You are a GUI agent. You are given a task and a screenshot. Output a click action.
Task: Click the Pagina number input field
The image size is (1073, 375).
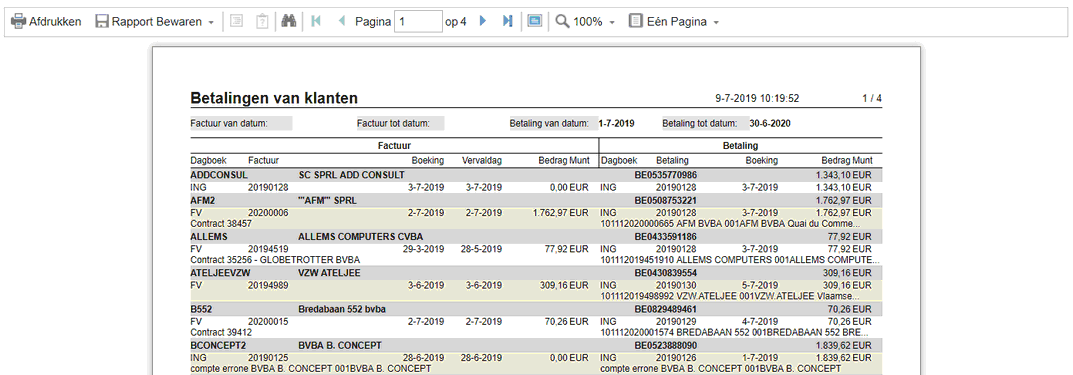(418, 22)
